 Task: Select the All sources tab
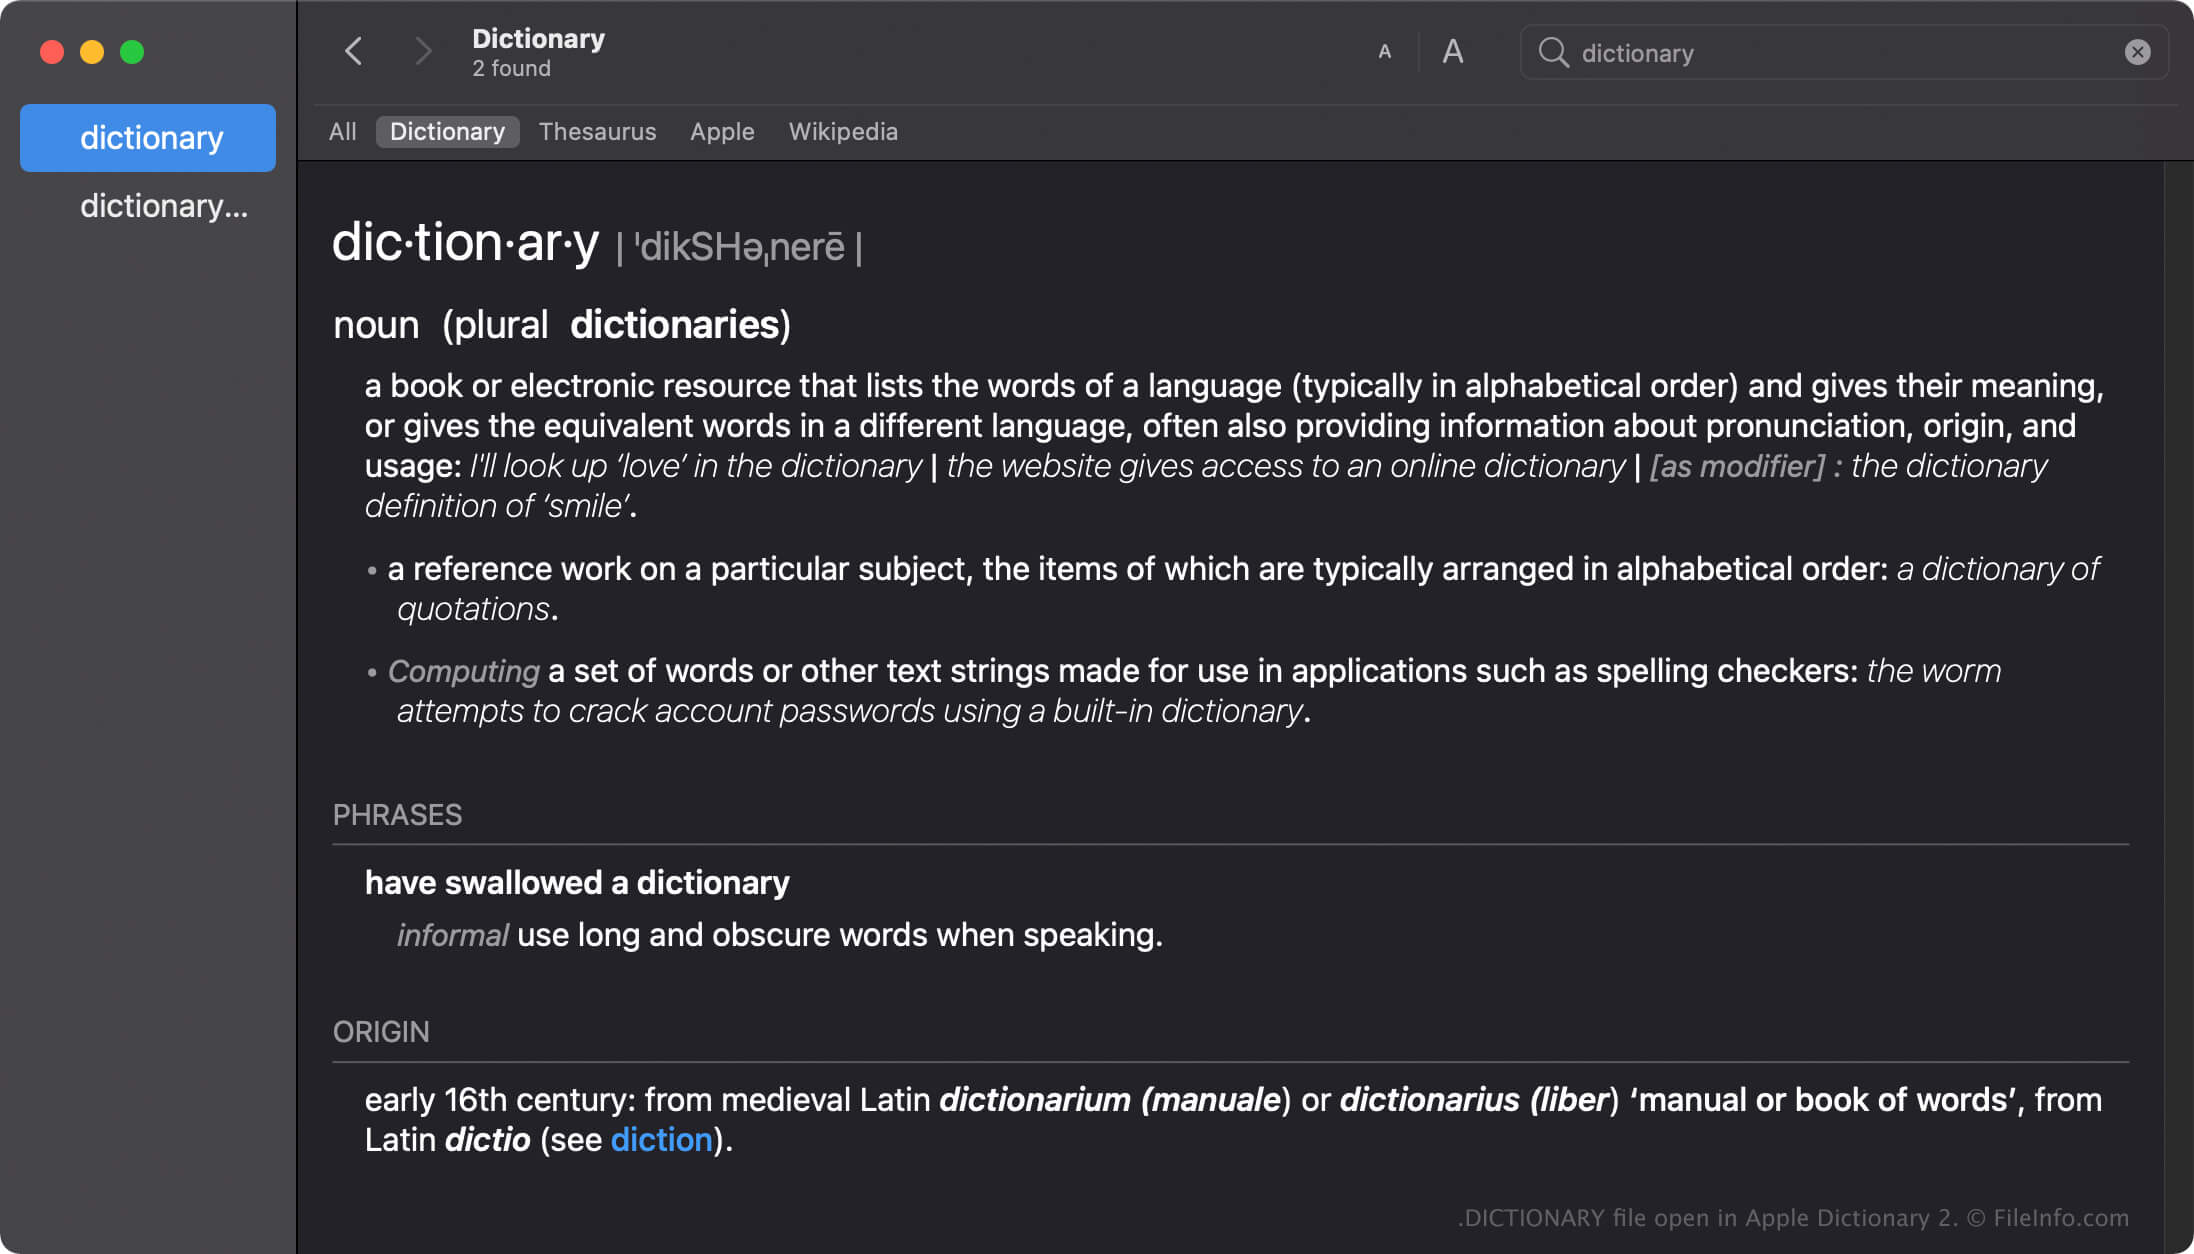click(x=344, y=131)
